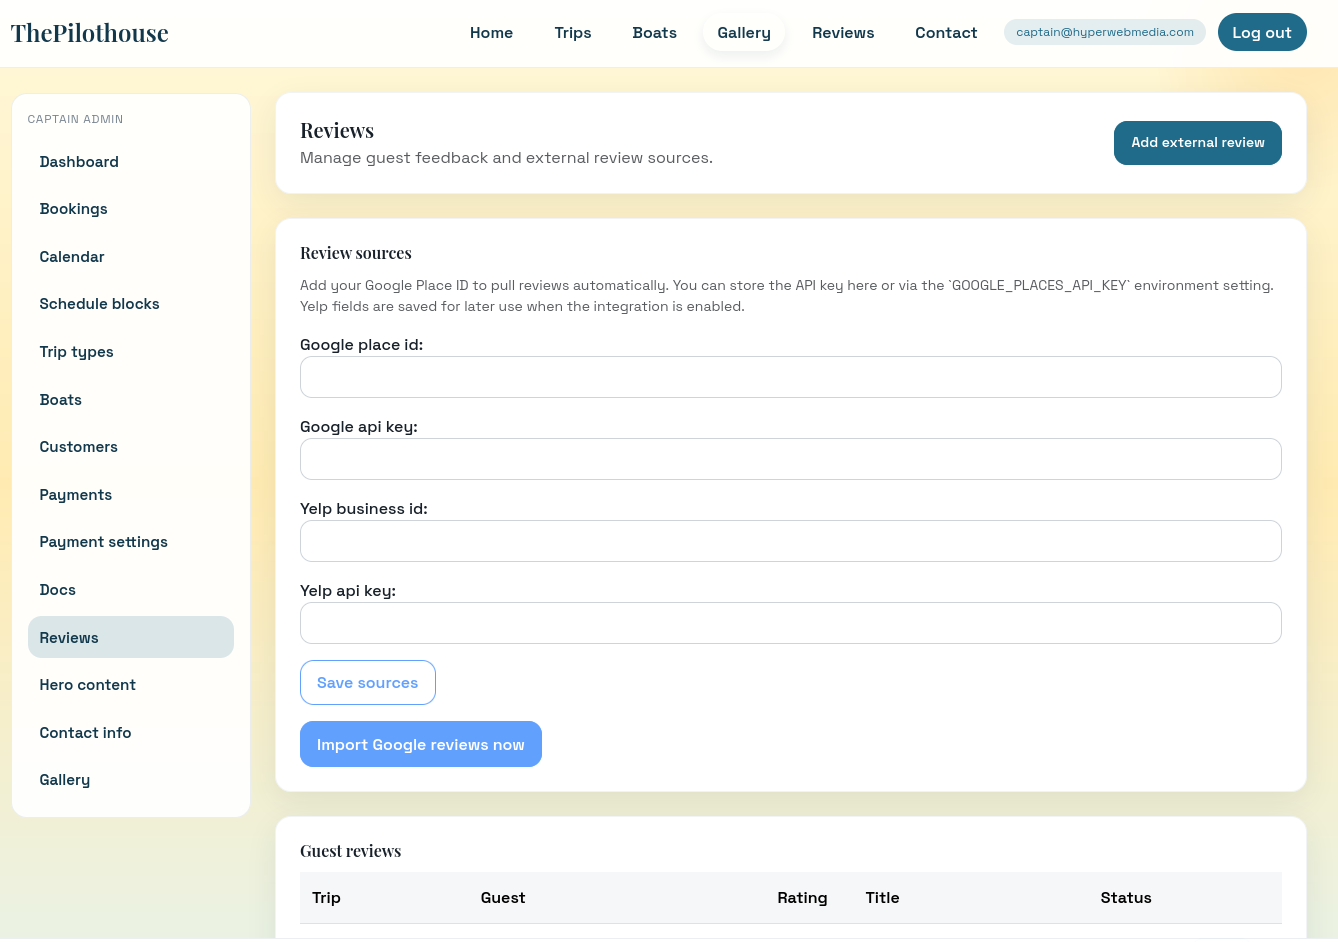The image size is (1338, 942).
Task: Open Payment settings
Action: coord(103,542)
